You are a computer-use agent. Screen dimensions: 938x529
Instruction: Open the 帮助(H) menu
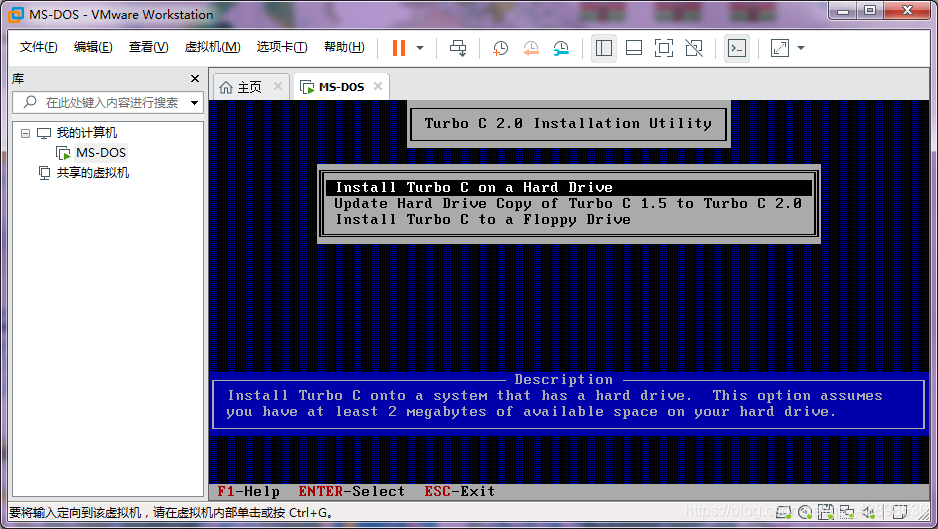point(344,47)
